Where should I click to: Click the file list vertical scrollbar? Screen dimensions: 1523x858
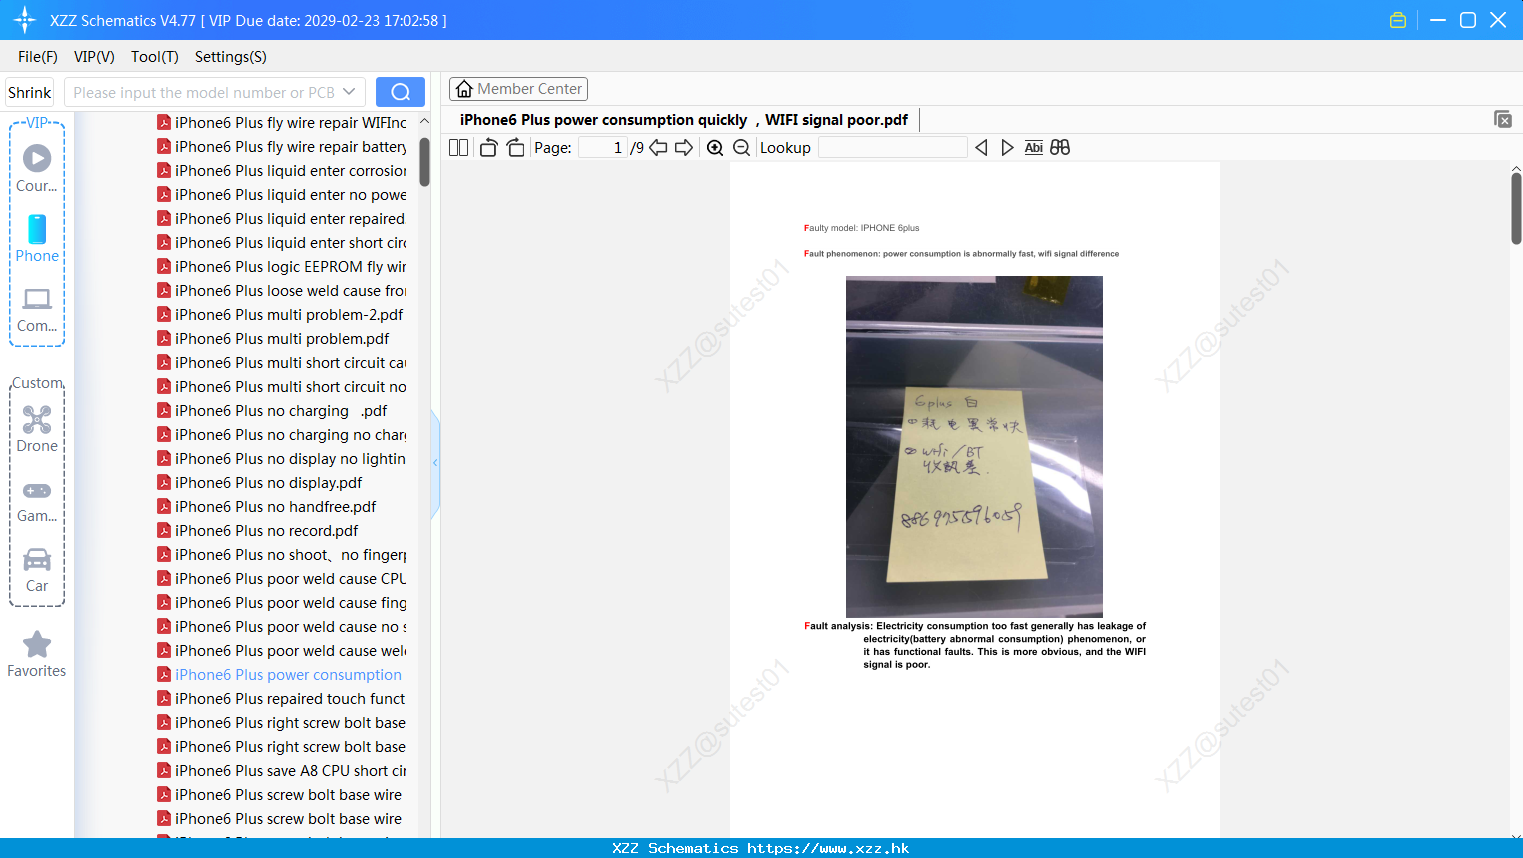click(x=424, y=162)
